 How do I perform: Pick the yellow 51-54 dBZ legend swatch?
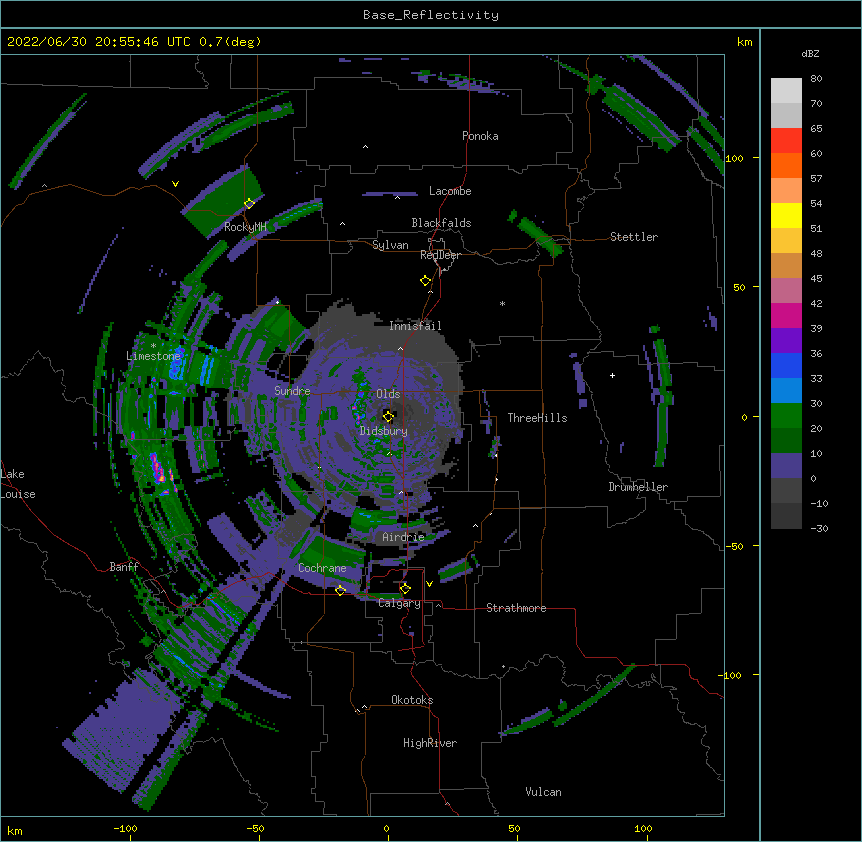786,215
